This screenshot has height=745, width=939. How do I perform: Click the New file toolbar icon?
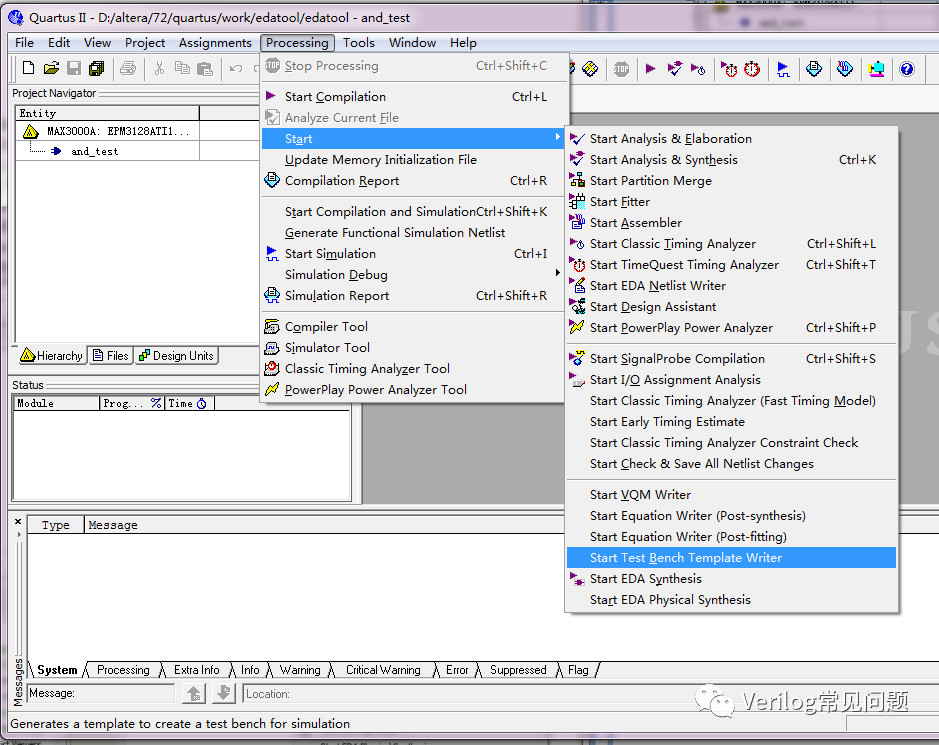pyautogui.click(x=28, y=68)
